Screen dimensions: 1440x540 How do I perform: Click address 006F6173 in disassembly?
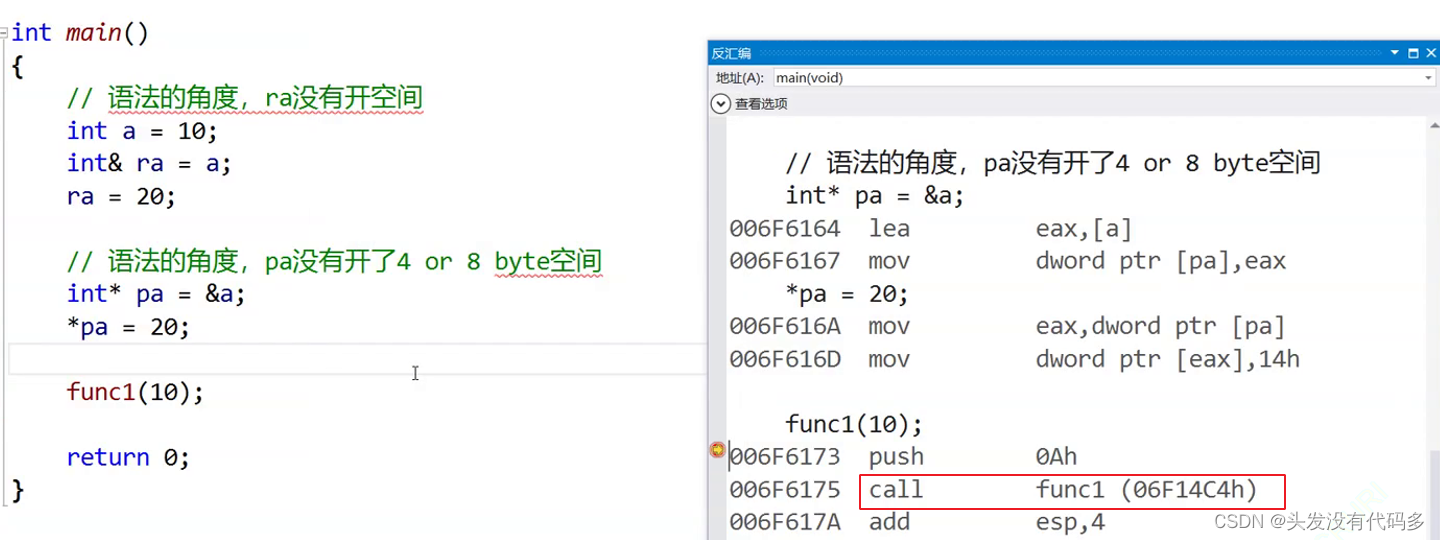point(785,457)
